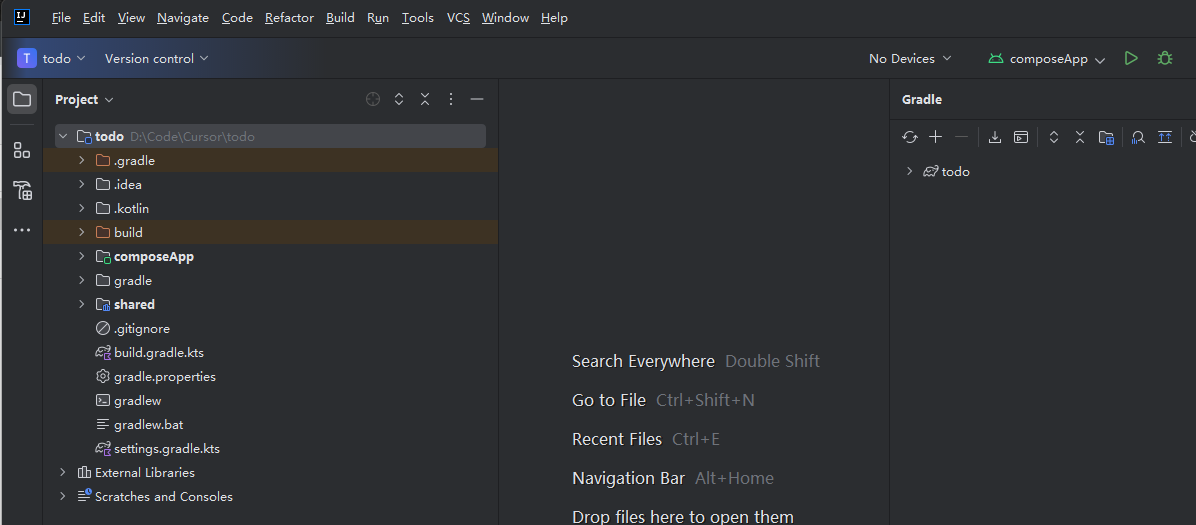Viewport: 1196px width, 525px height.
Task: Select the build.gradle.kts file
Action: click(x=159, y=353)
